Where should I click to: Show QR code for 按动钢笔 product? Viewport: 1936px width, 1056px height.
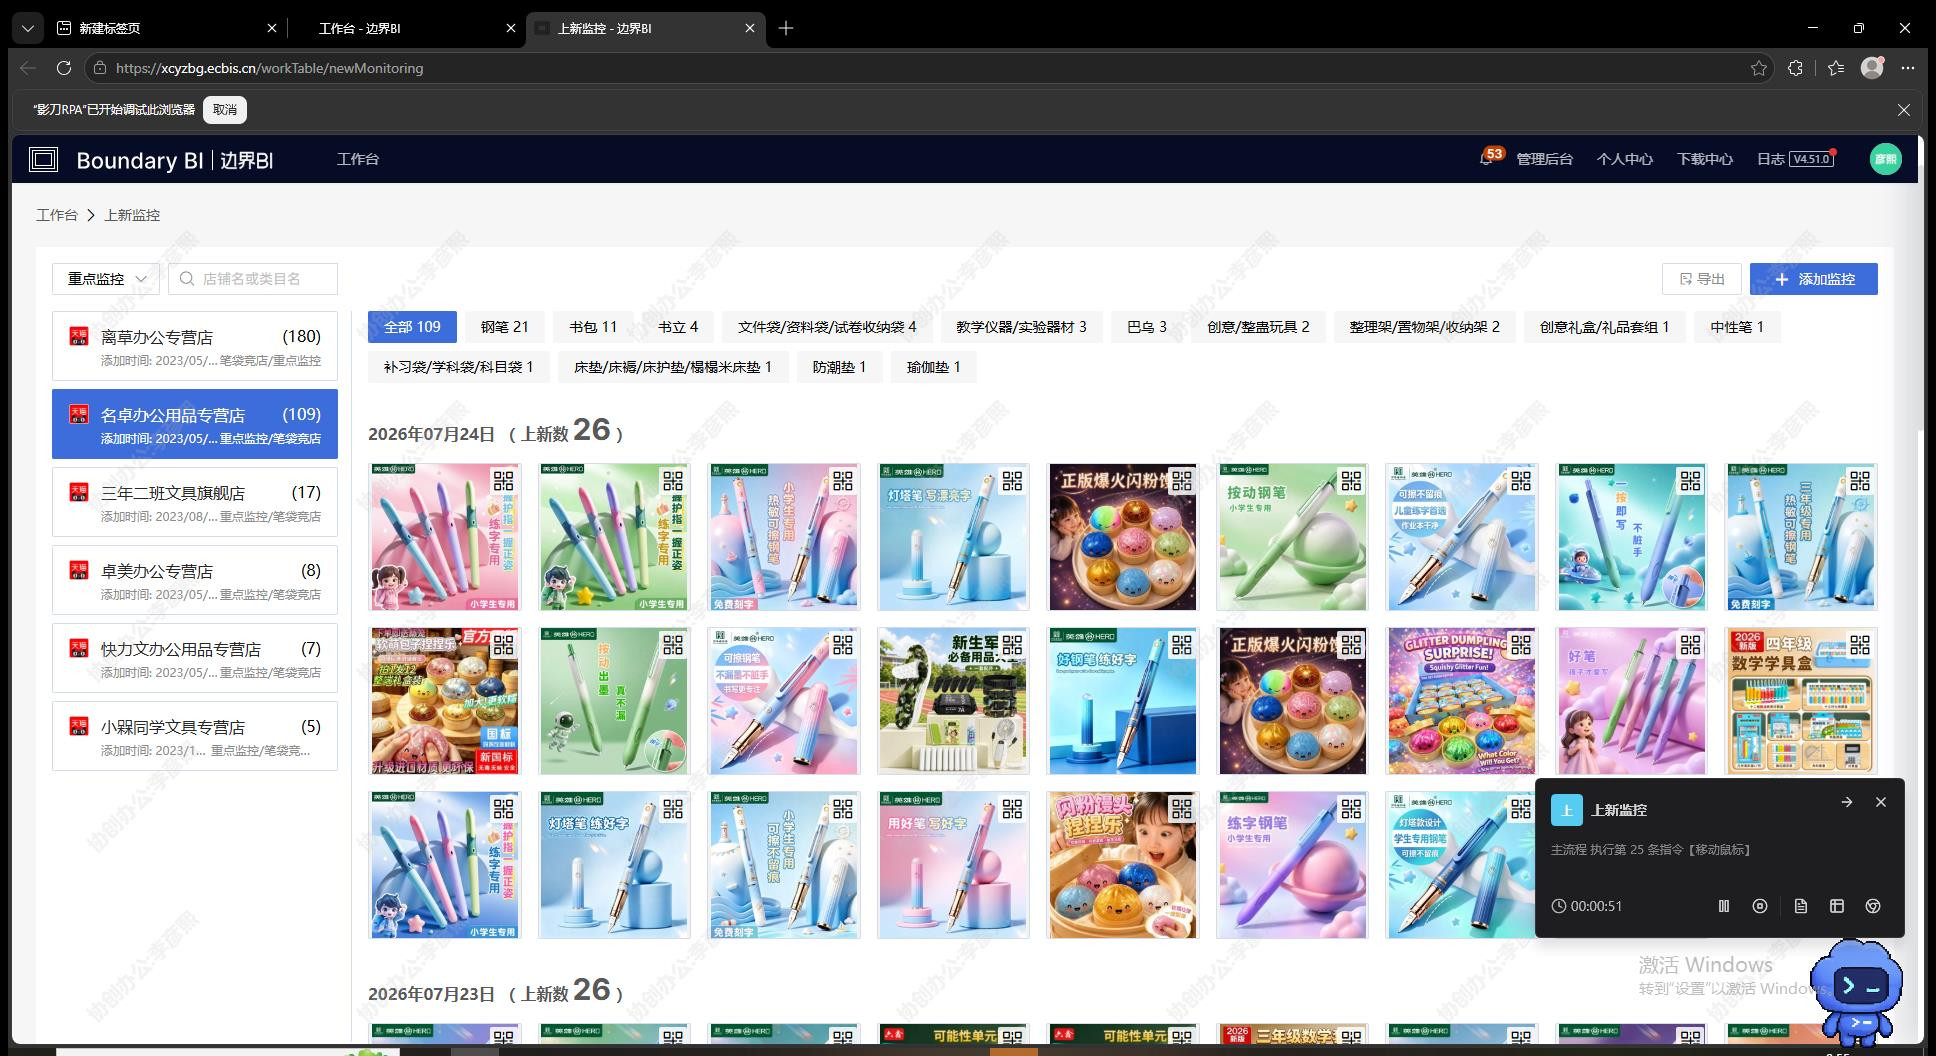click(x=1351, y=481)
